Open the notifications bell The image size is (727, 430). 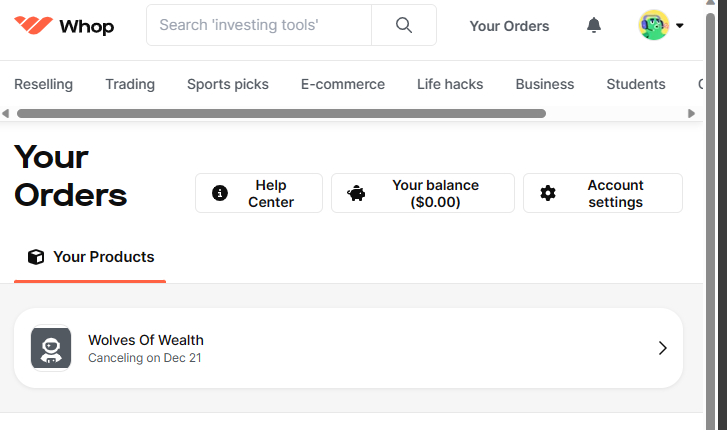click(x=593, y=25)
